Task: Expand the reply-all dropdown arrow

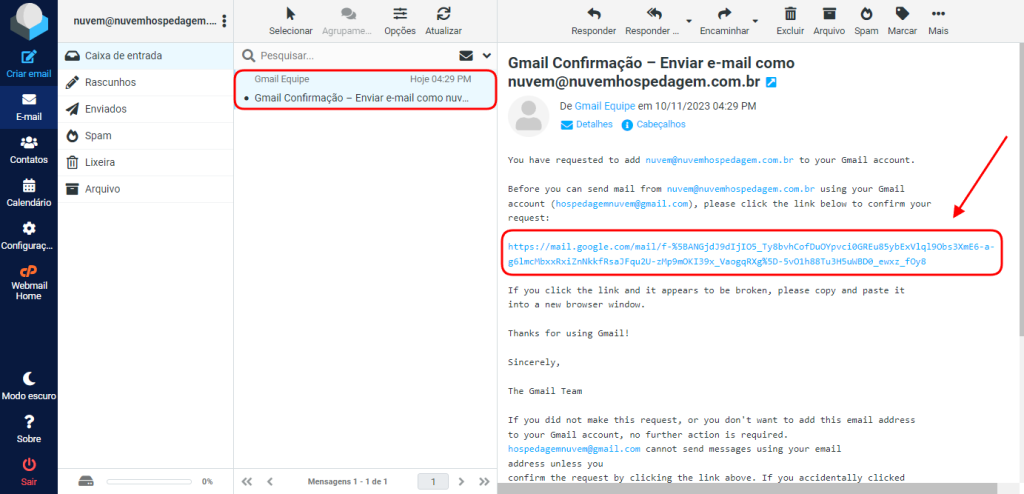Action: [x=688, y=21]
